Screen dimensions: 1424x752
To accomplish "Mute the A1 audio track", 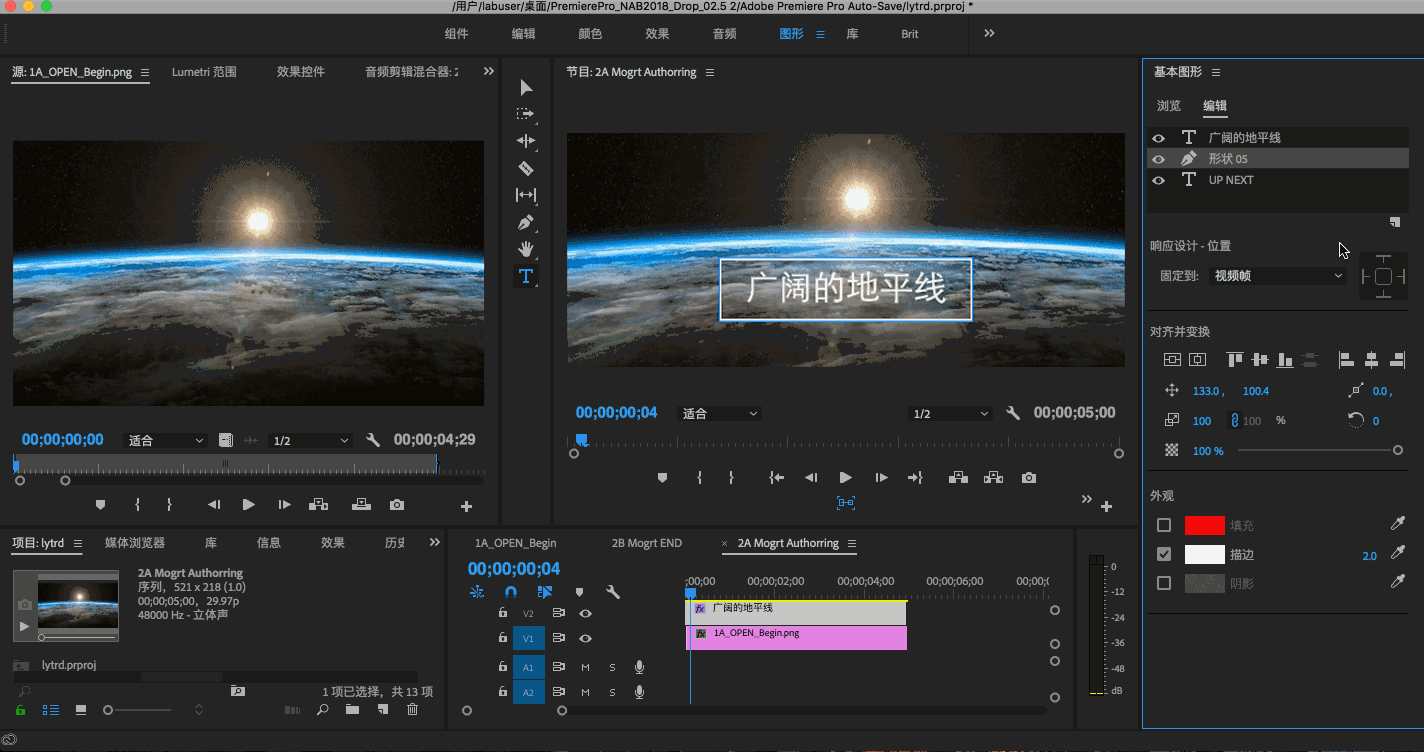I will (584, 666).
